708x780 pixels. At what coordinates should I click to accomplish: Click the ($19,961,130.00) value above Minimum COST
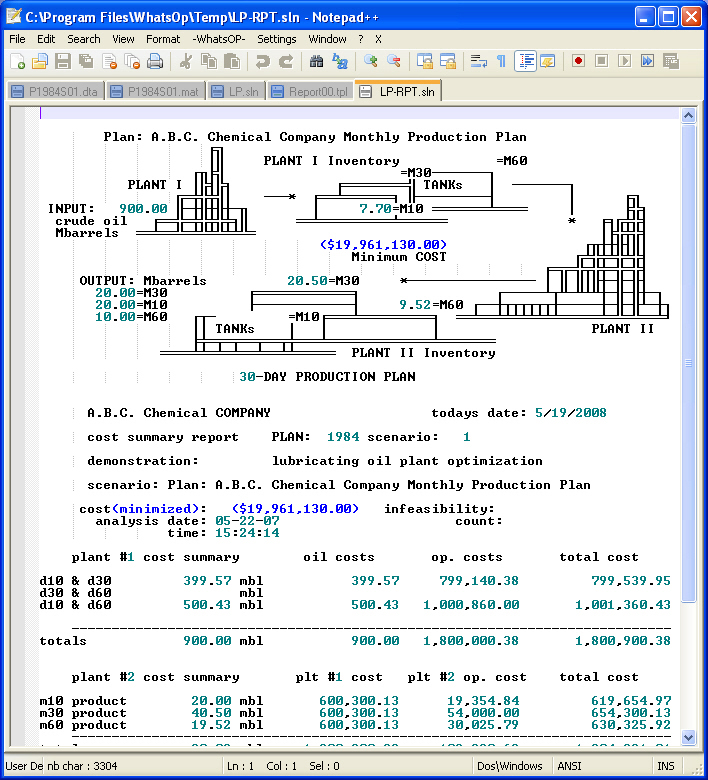[x=383, y=244]
